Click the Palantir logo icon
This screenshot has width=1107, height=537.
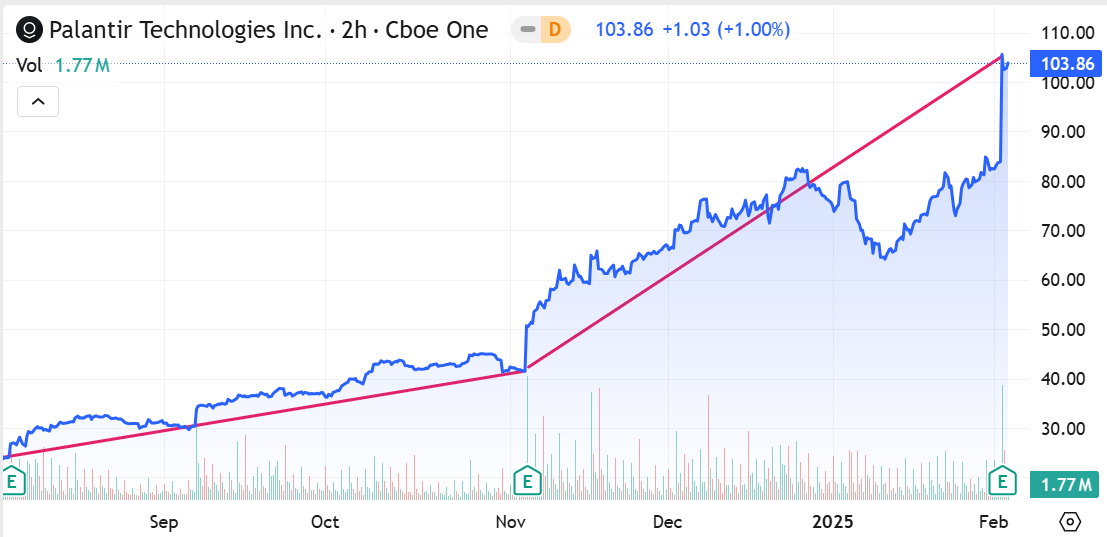pos(31,30)
